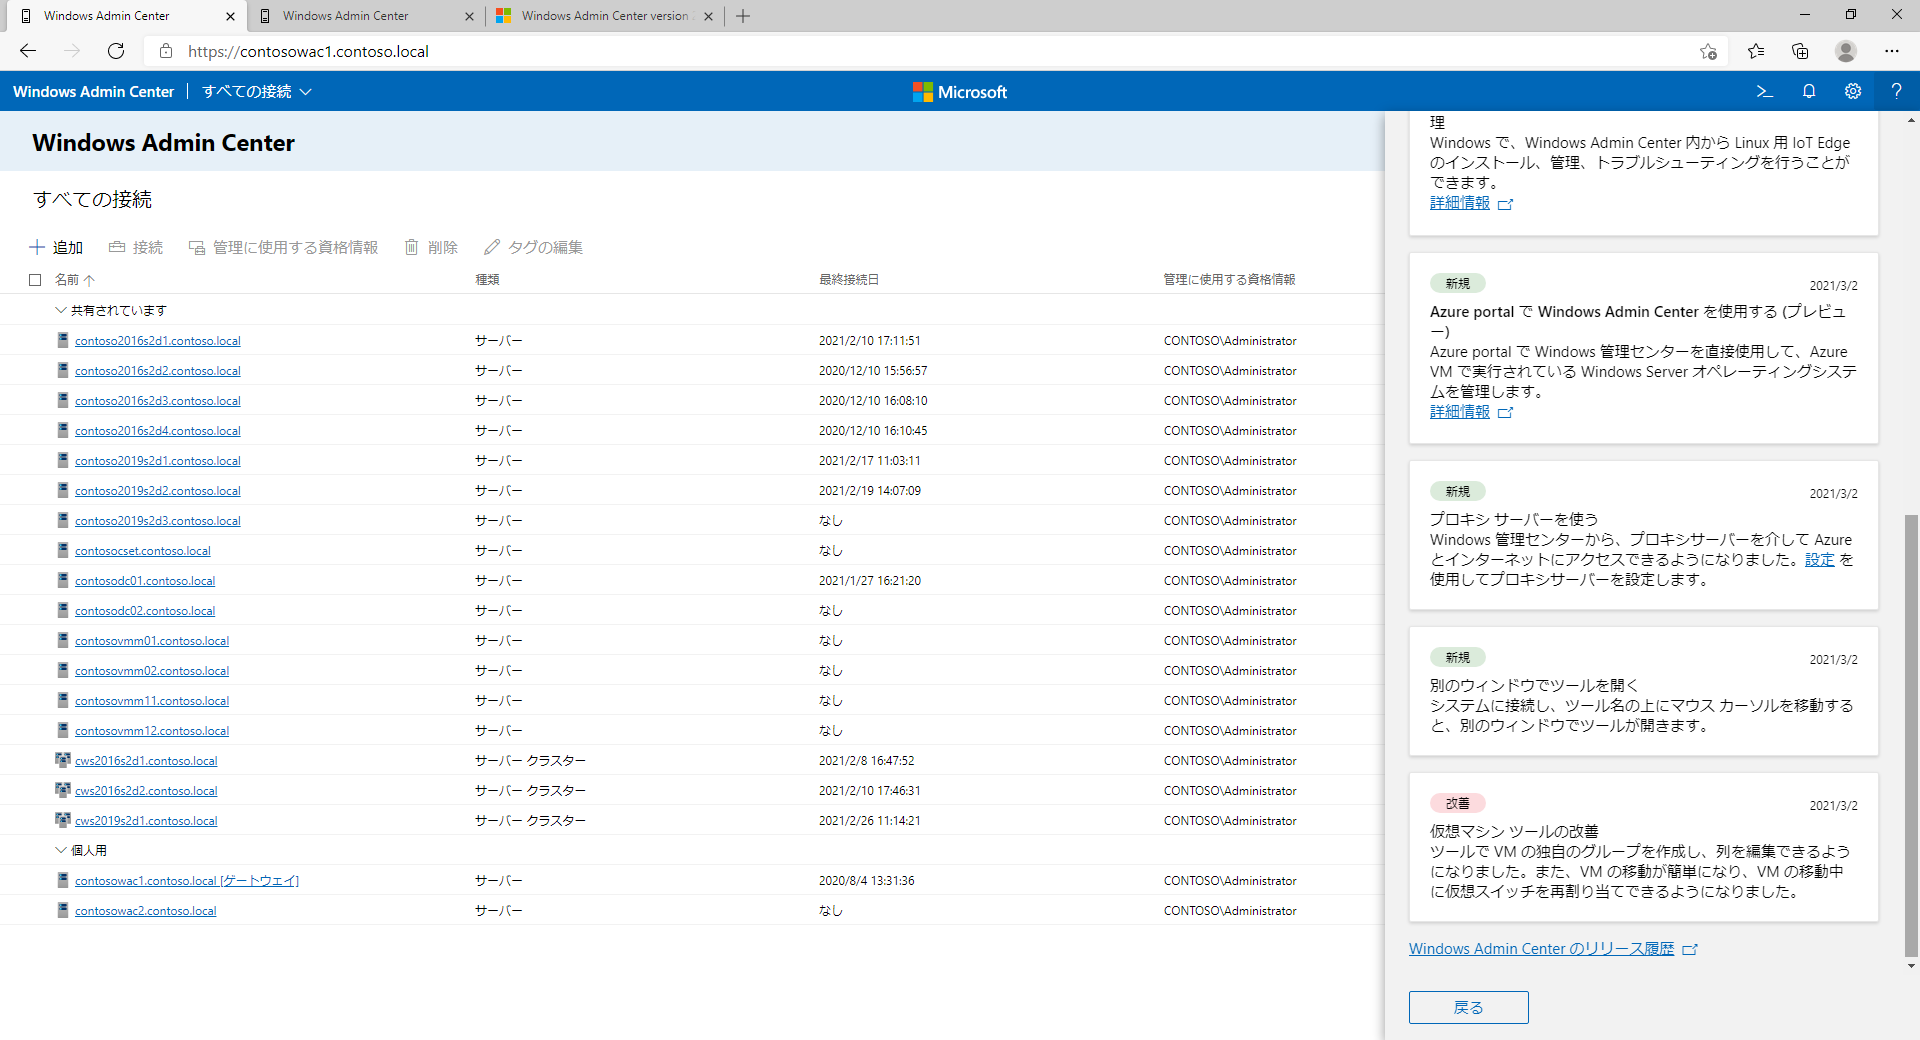The width and height of the screenshot is (1920, 1040).
Task: Click server icon for contoso2016s2d1.contoso.local
Action: click(x=63, y=340)
